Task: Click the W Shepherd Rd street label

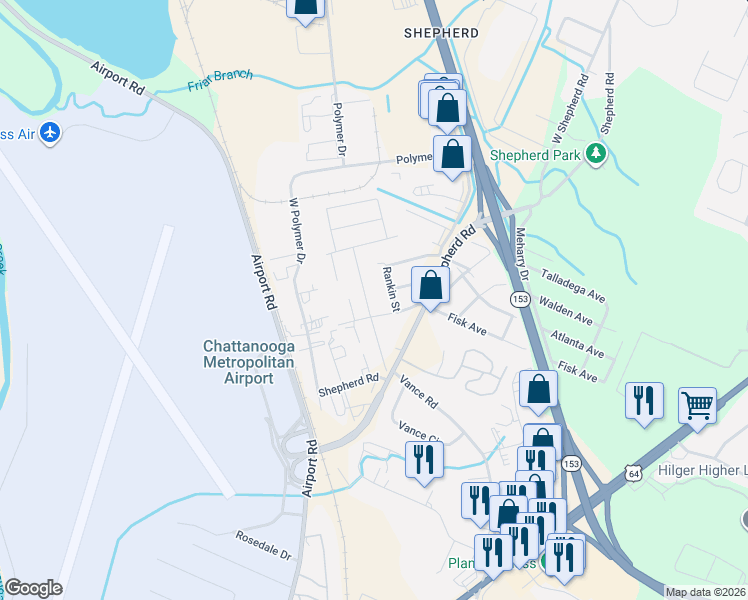Action: tap(570, 109)
